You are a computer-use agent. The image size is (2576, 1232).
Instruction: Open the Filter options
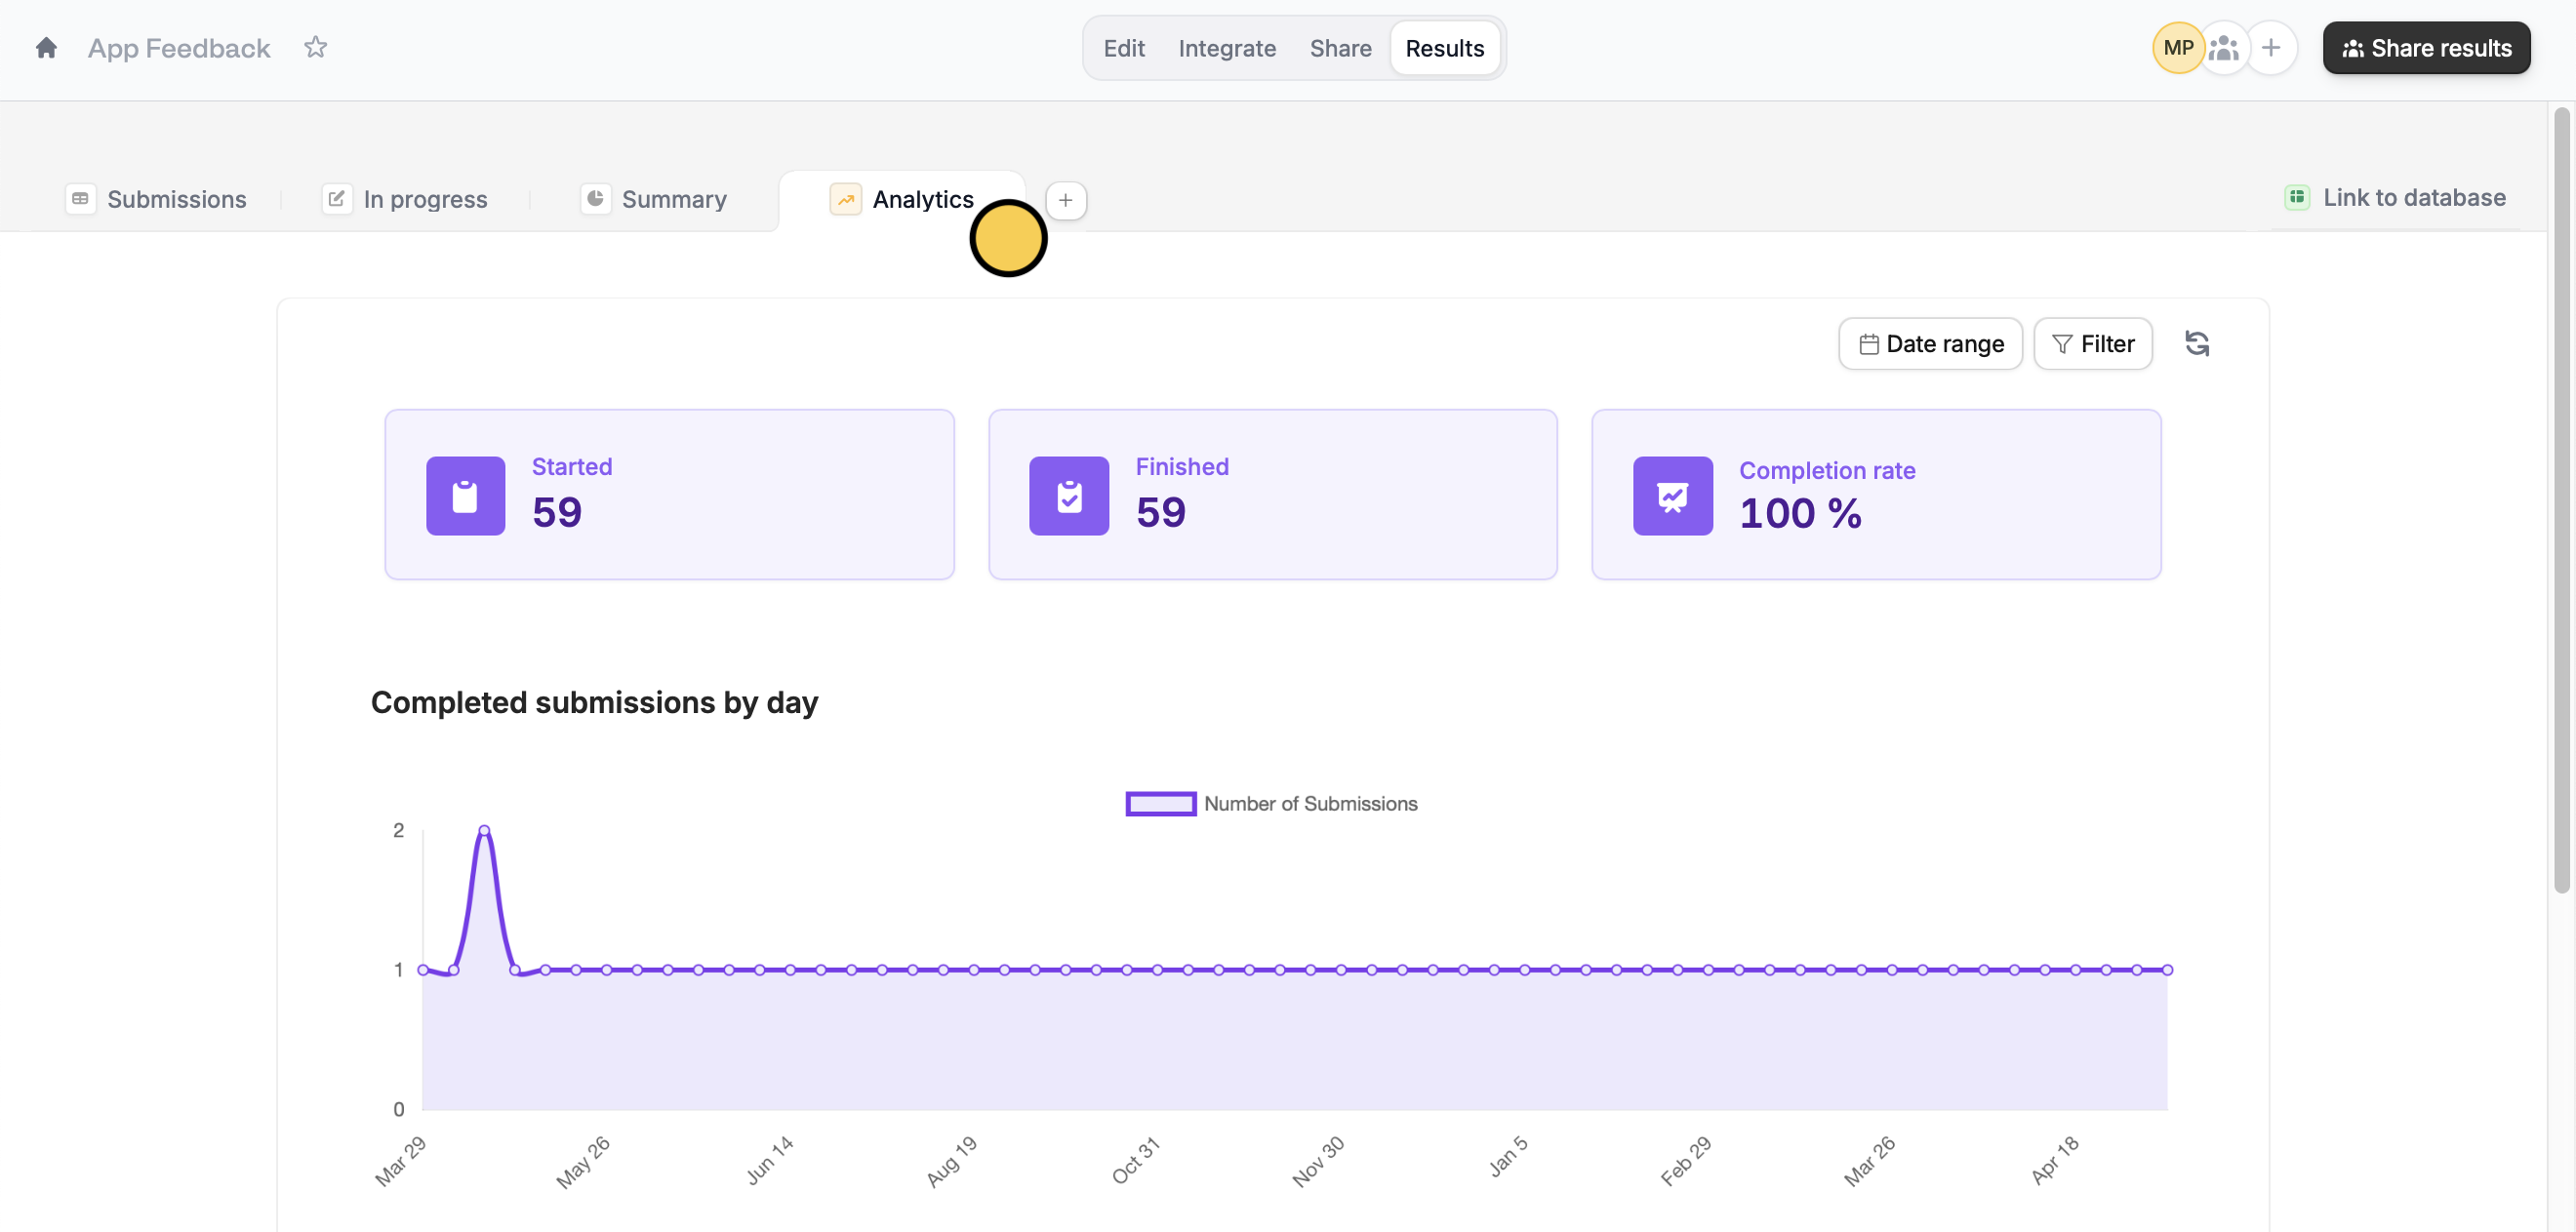tap(2092, 344)
